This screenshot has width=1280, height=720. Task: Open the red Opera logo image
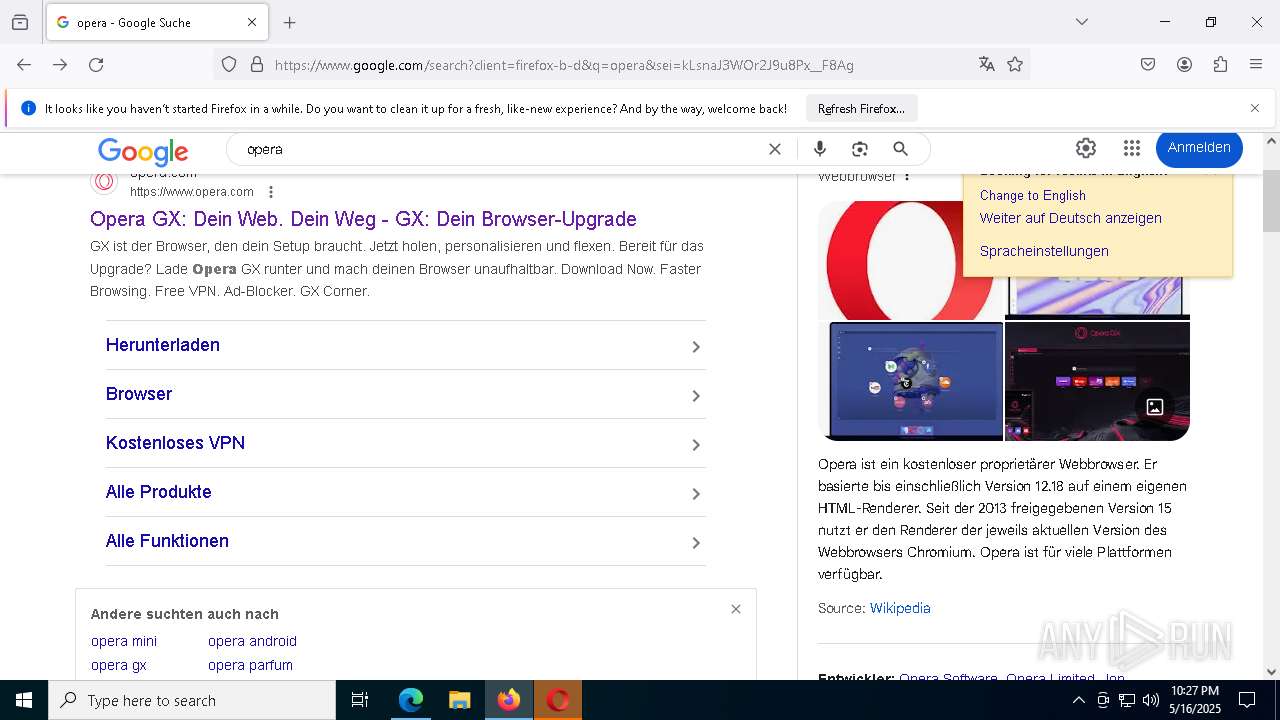890,261
